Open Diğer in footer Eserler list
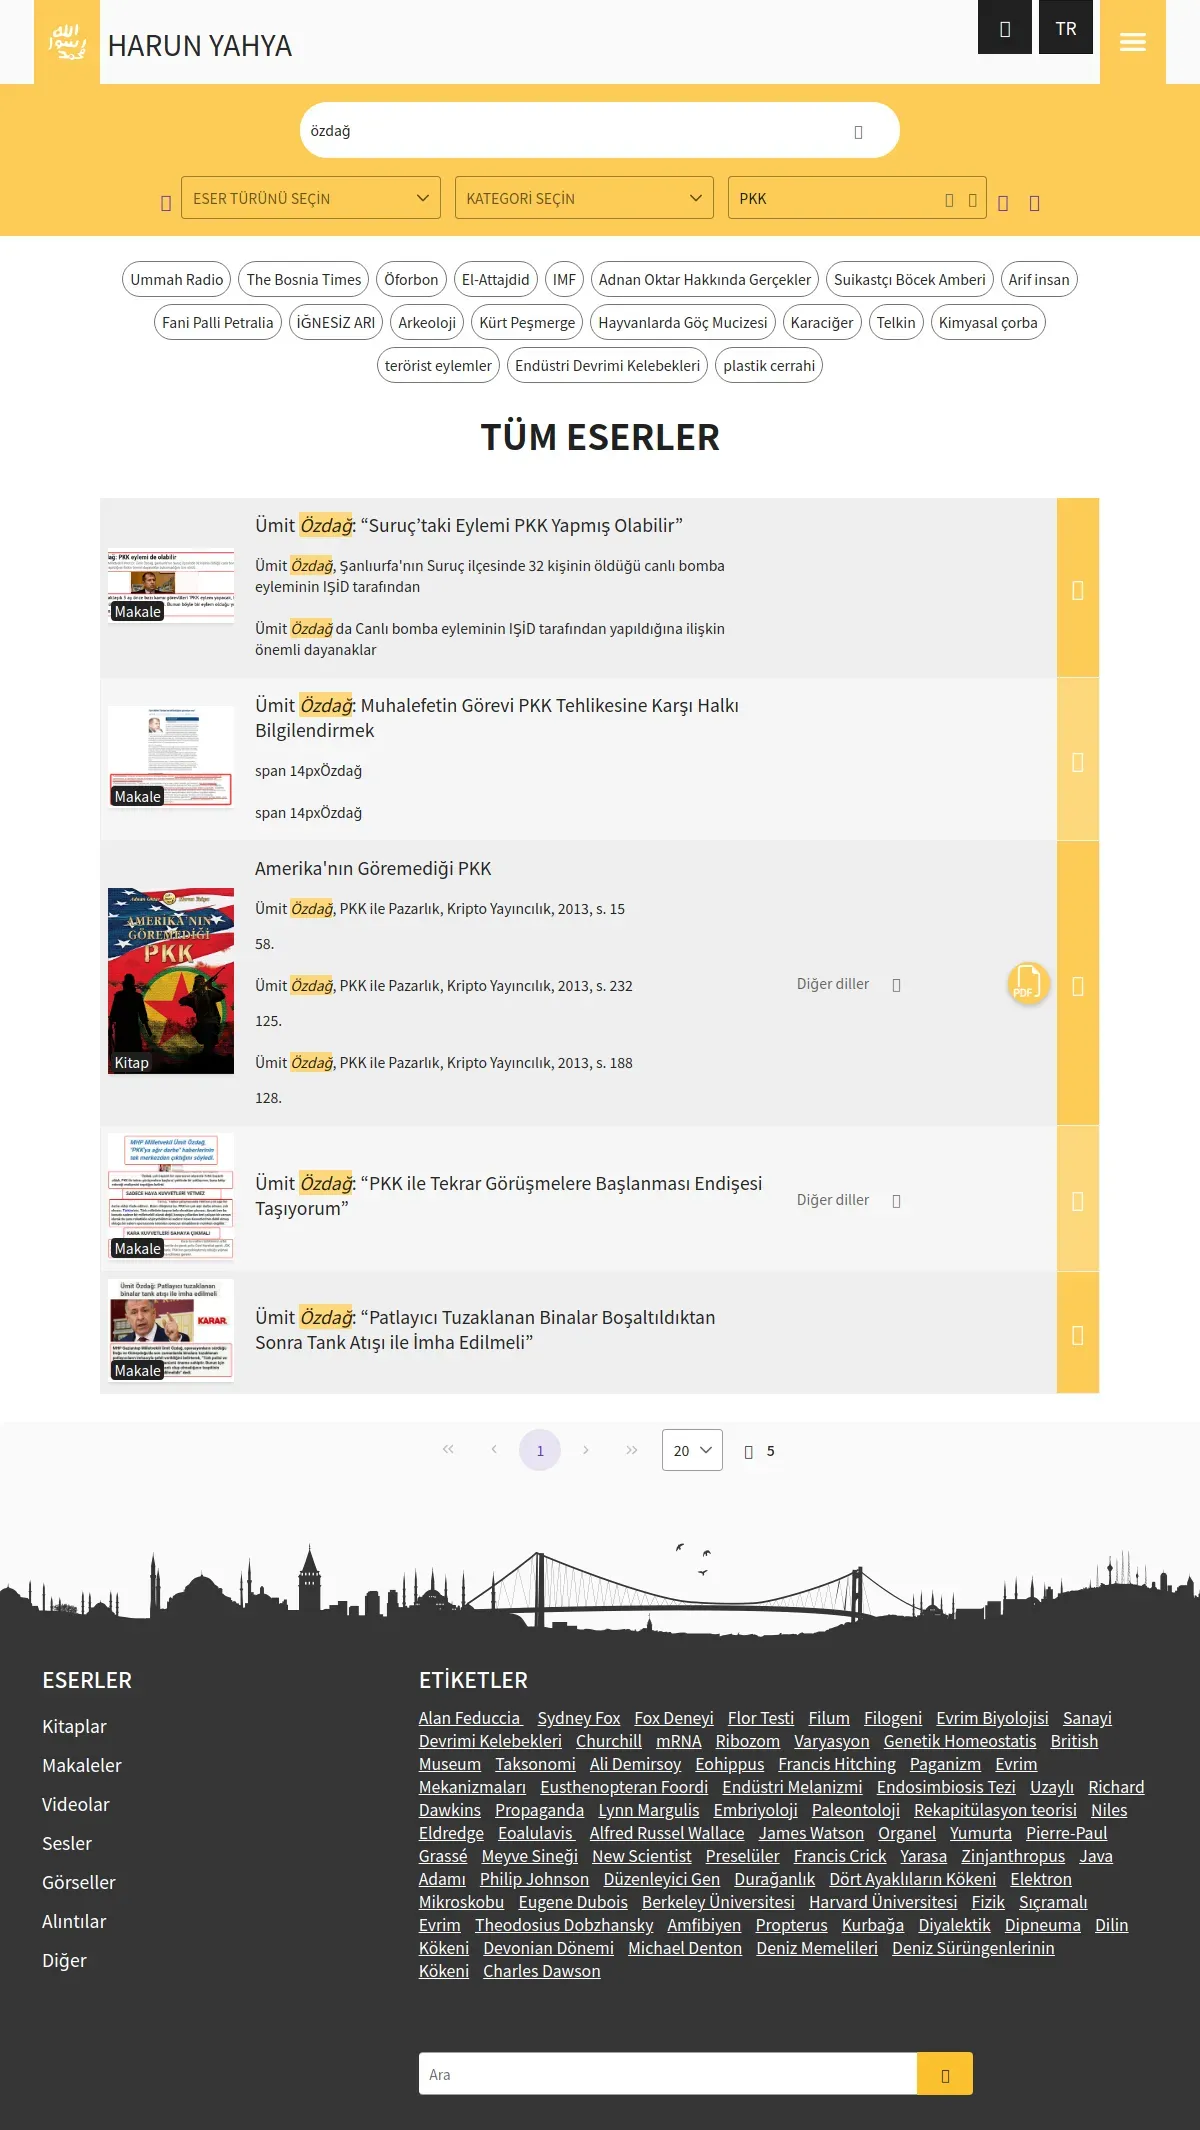 point(64,1961)
